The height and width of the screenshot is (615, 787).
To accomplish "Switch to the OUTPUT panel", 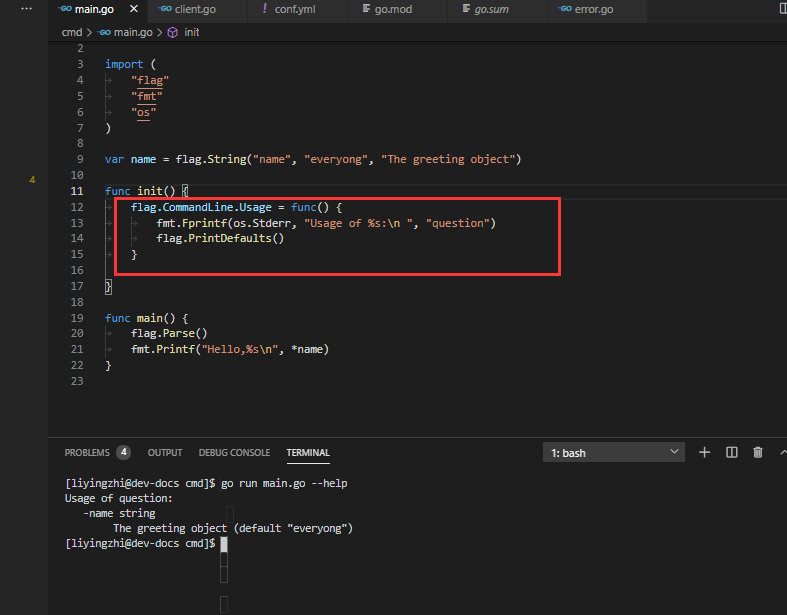I will coord(165,452).
